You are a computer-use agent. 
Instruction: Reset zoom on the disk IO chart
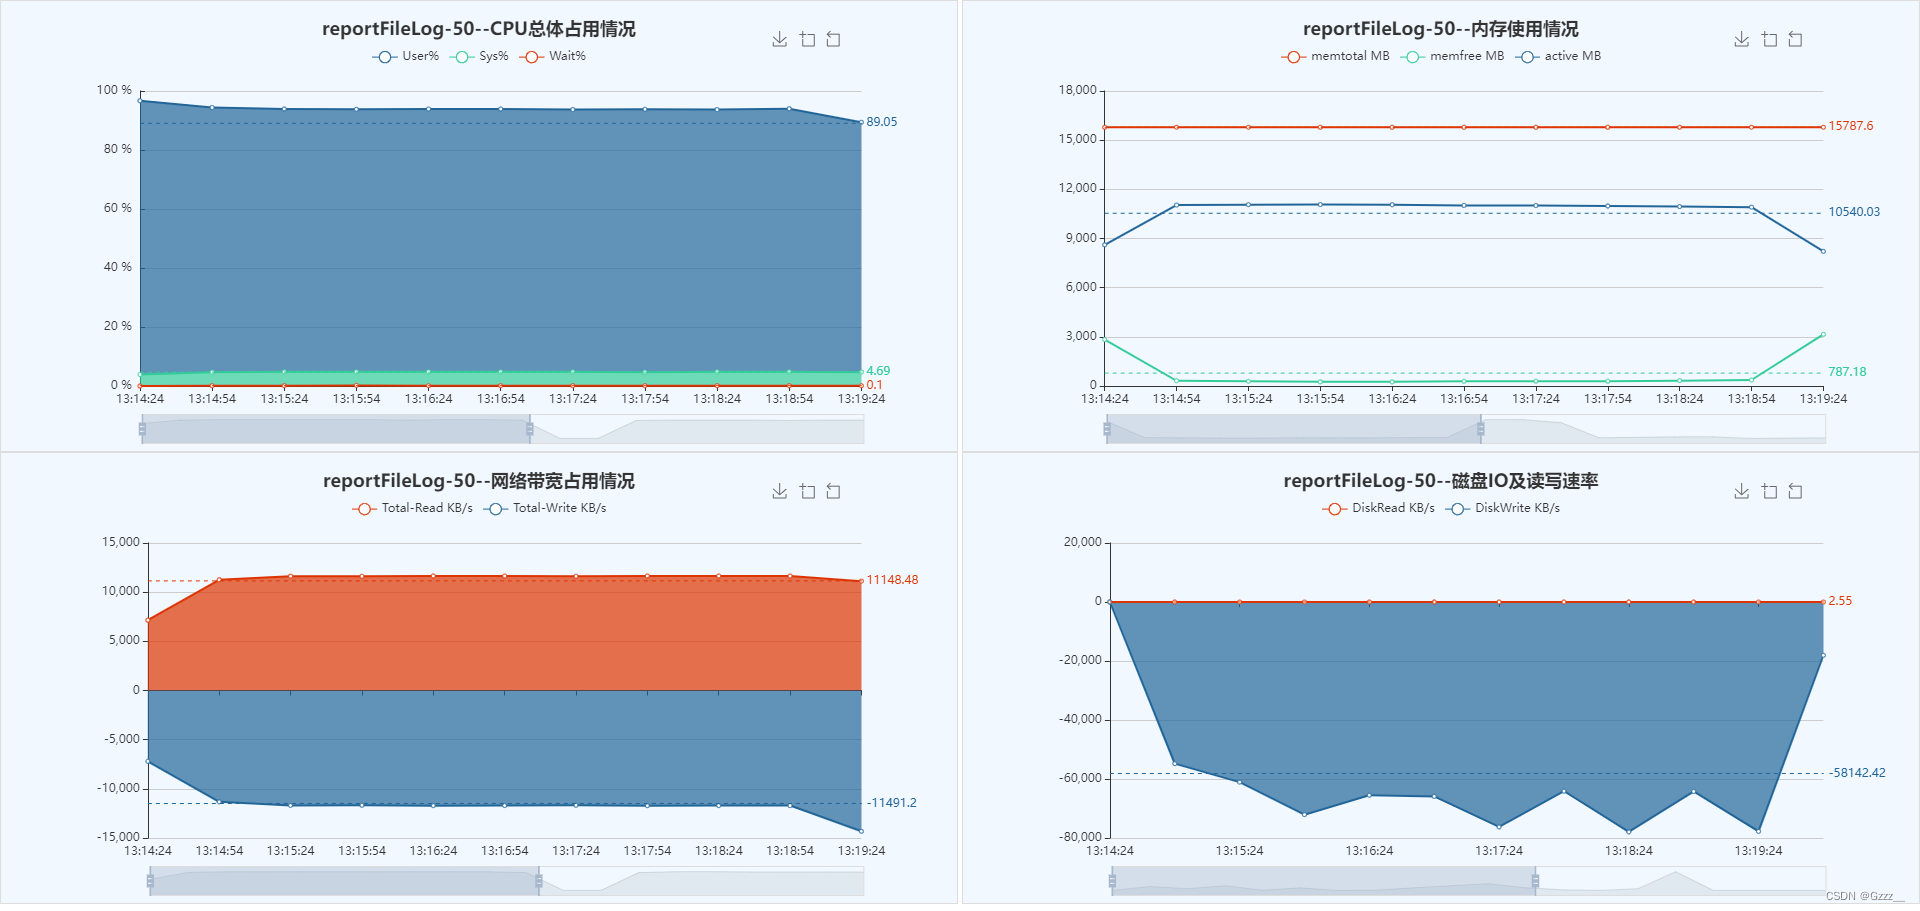(x=1795, y=491)
